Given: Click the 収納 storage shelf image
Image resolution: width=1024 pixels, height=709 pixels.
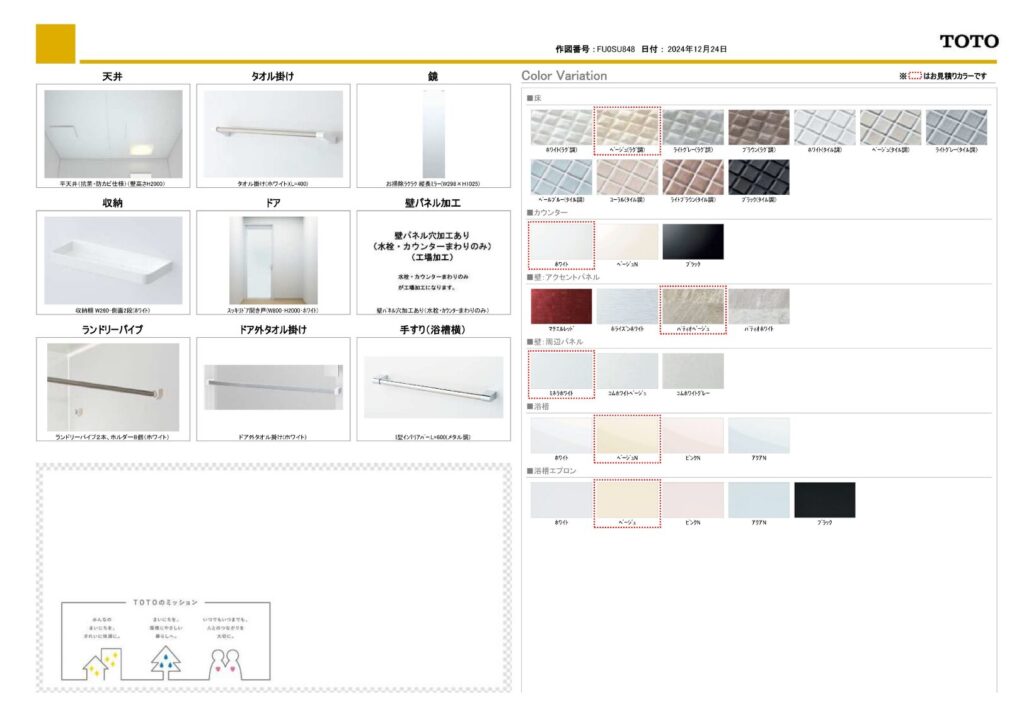Looking at the screenshot, I should point(113,260).
